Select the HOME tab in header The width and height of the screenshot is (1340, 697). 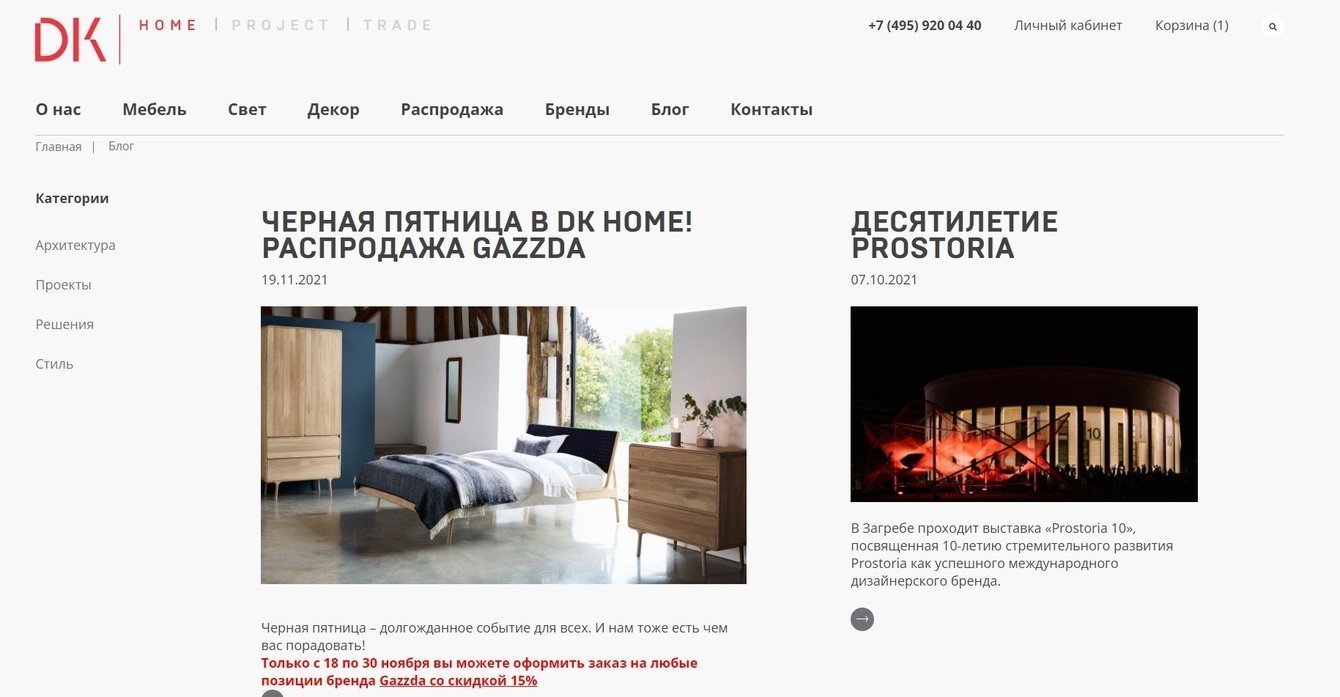168,25
